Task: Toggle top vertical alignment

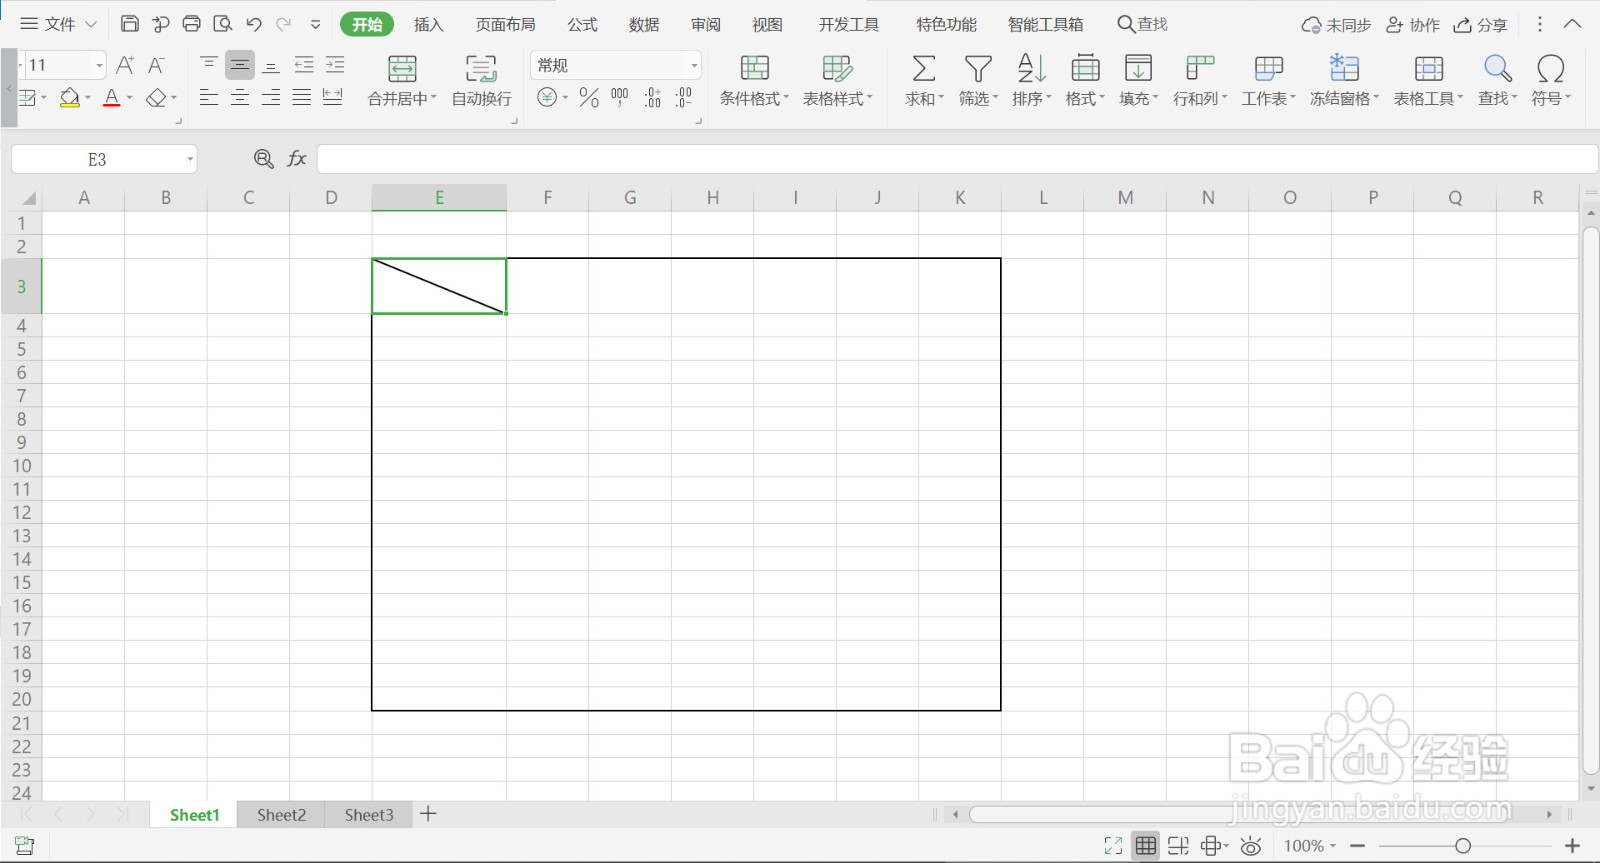Action: (x=209, y=65)
